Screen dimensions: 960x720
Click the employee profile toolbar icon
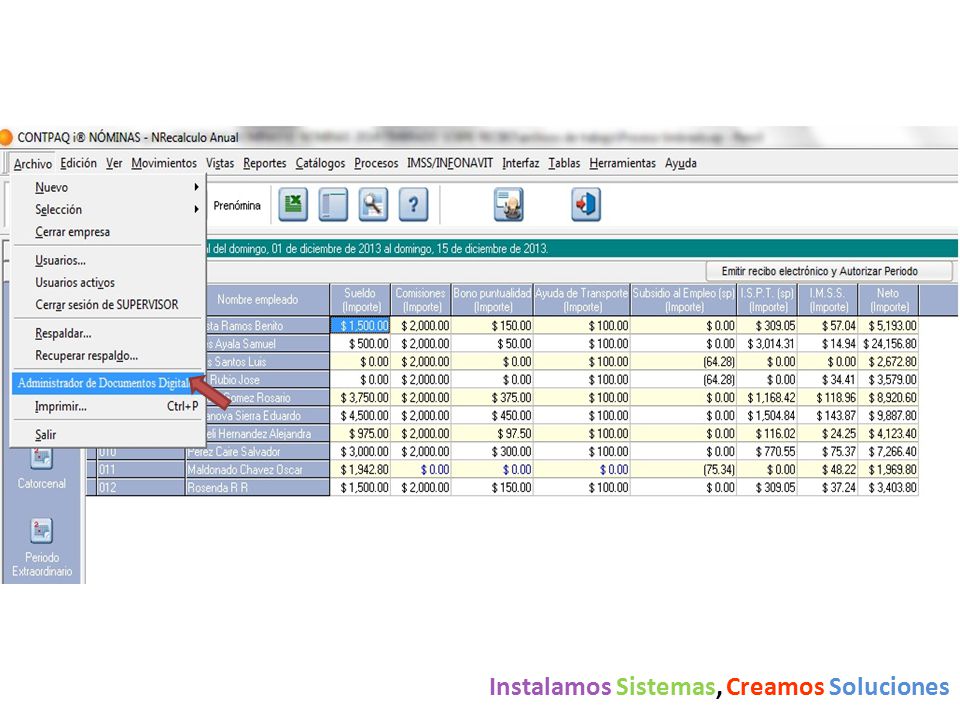coord(509,204)
